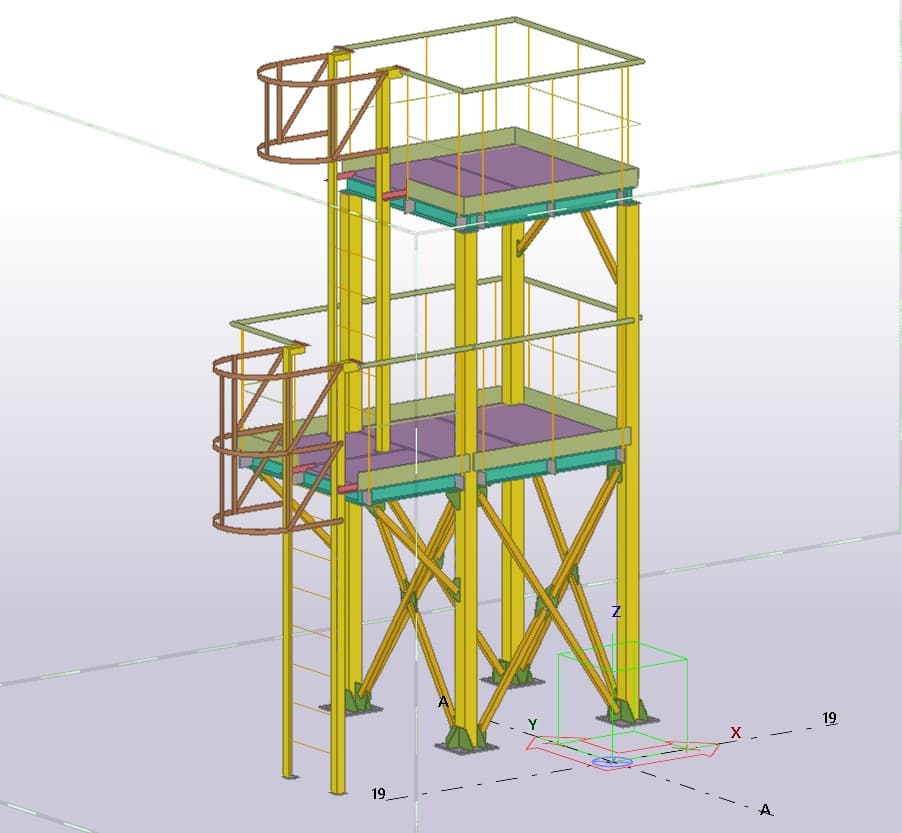
Task: Click the green Y axis label
Action: click(533, 725)
